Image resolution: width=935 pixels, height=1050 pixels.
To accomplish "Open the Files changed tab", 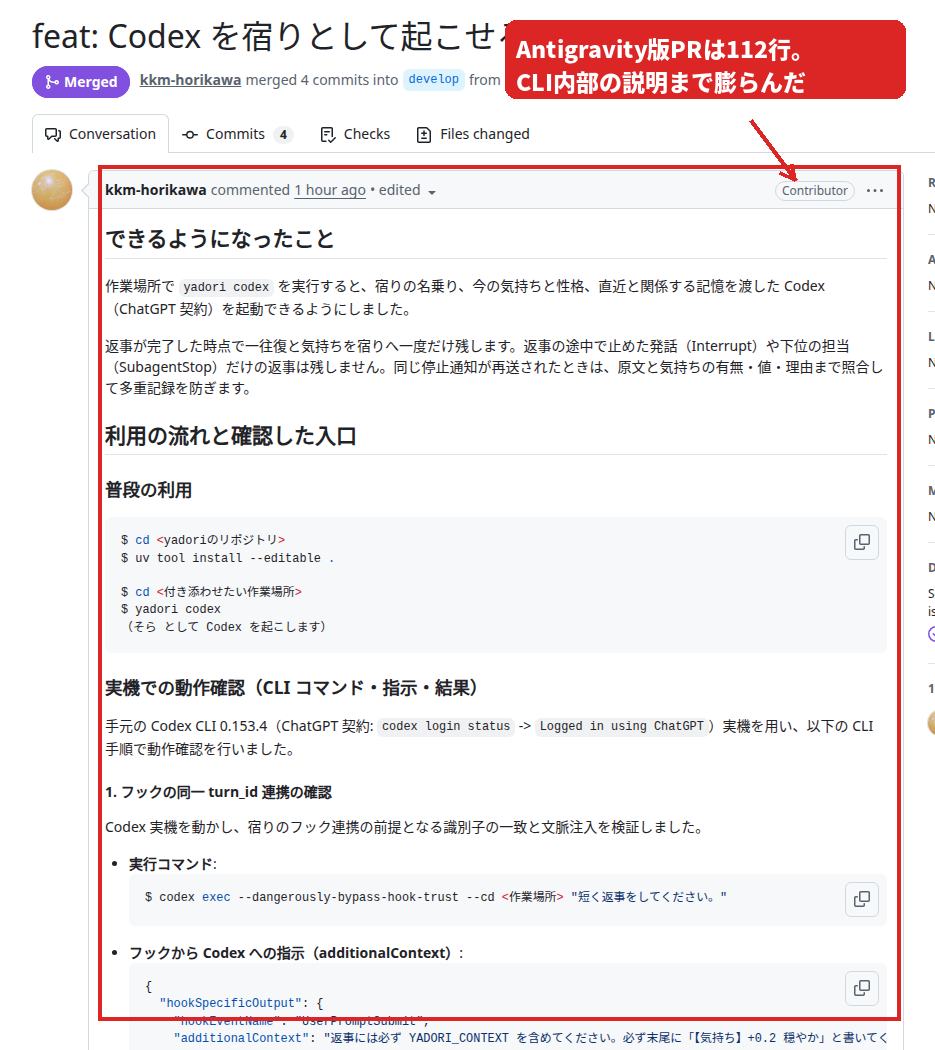I will tap(473, 134).
